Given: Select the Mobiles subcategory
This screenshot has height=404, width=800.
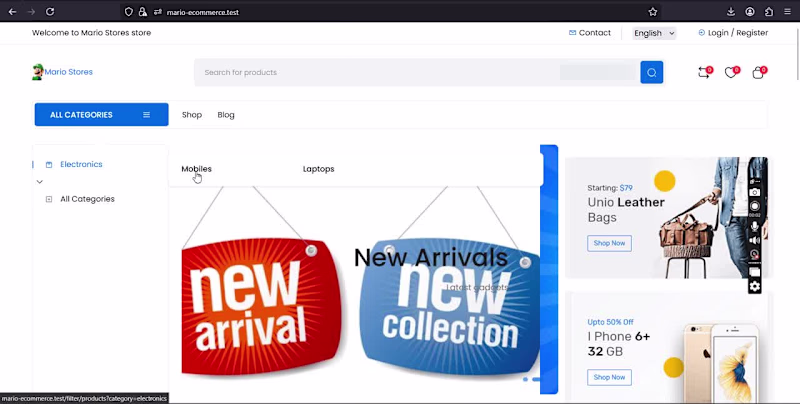Looking at the screenshot, I should click(196, 169).
